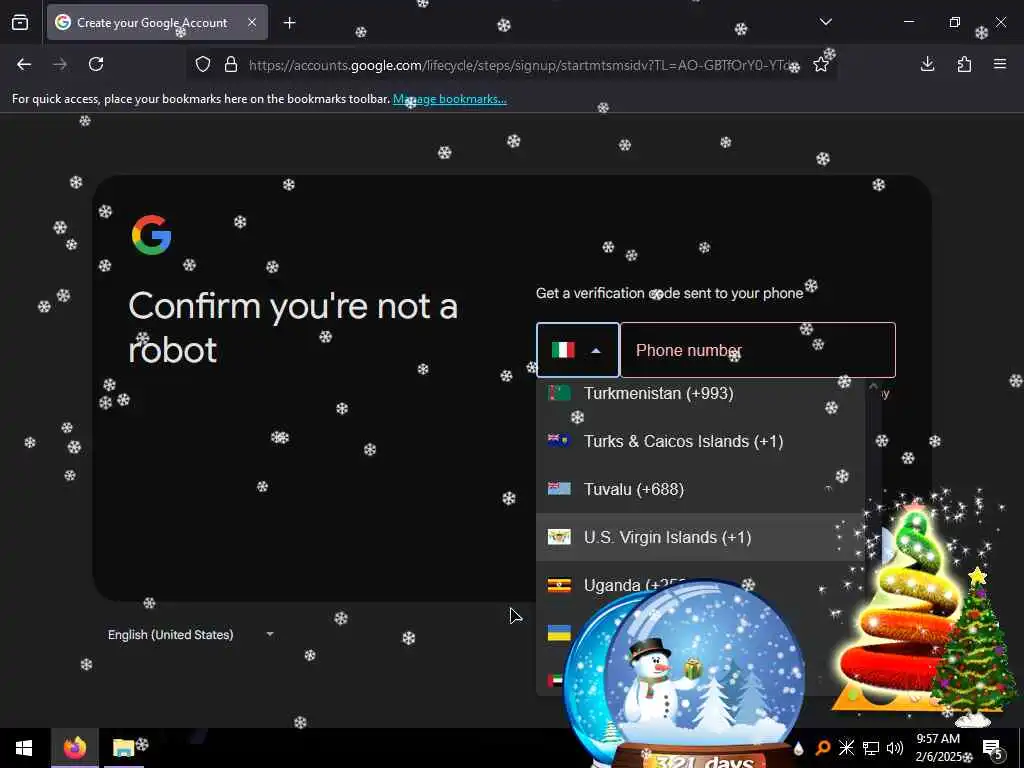Screen dimensions: 1024x768
Task: Select Turkmenistan (+993) from the list
Action: [x=700, y=394]
